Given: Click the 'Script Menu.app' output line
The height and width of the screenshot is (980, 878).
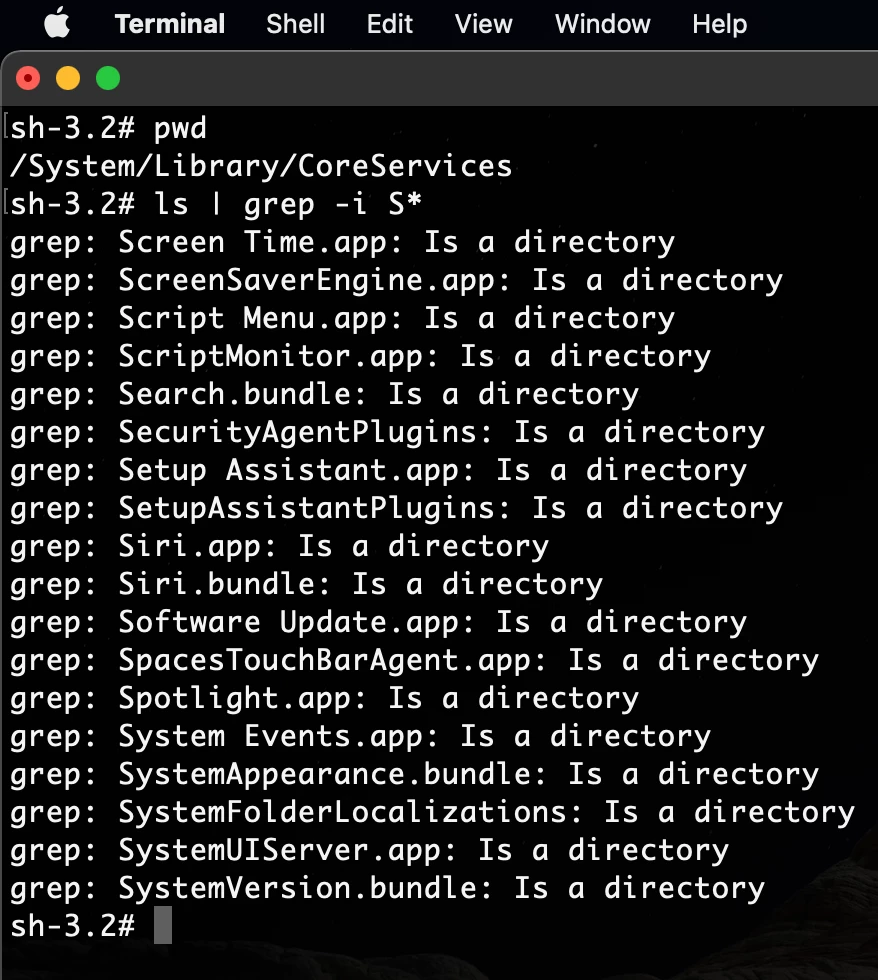Looking at the screenshot, I should tap(342, 319).
